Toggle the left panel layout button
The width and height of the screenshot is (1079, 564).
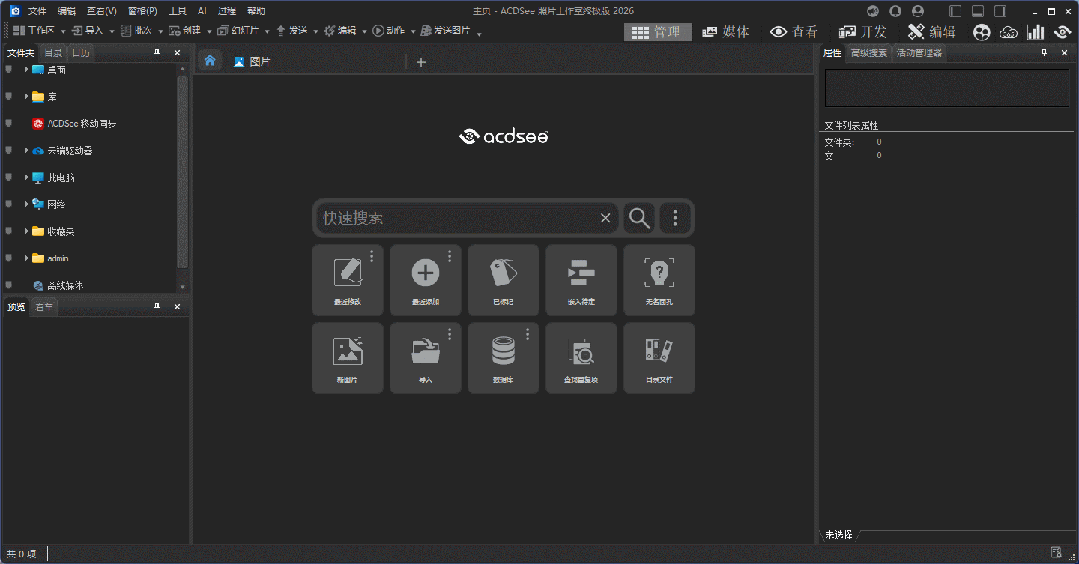955,11
